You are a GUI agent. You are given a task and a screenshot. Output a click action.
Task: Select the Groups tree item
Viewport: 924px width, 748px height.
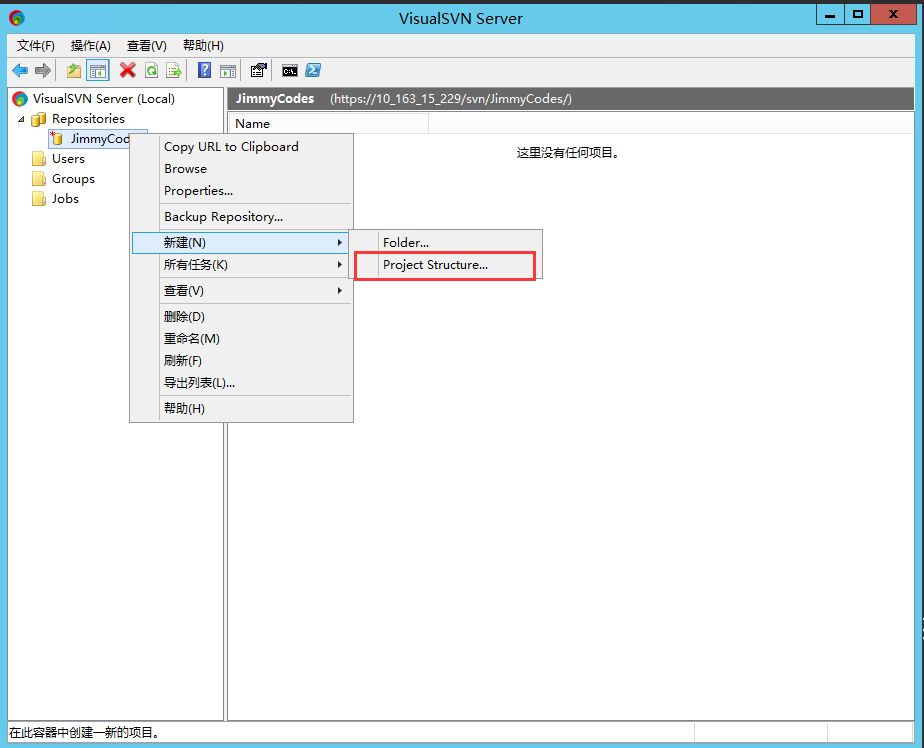(73, 179)
